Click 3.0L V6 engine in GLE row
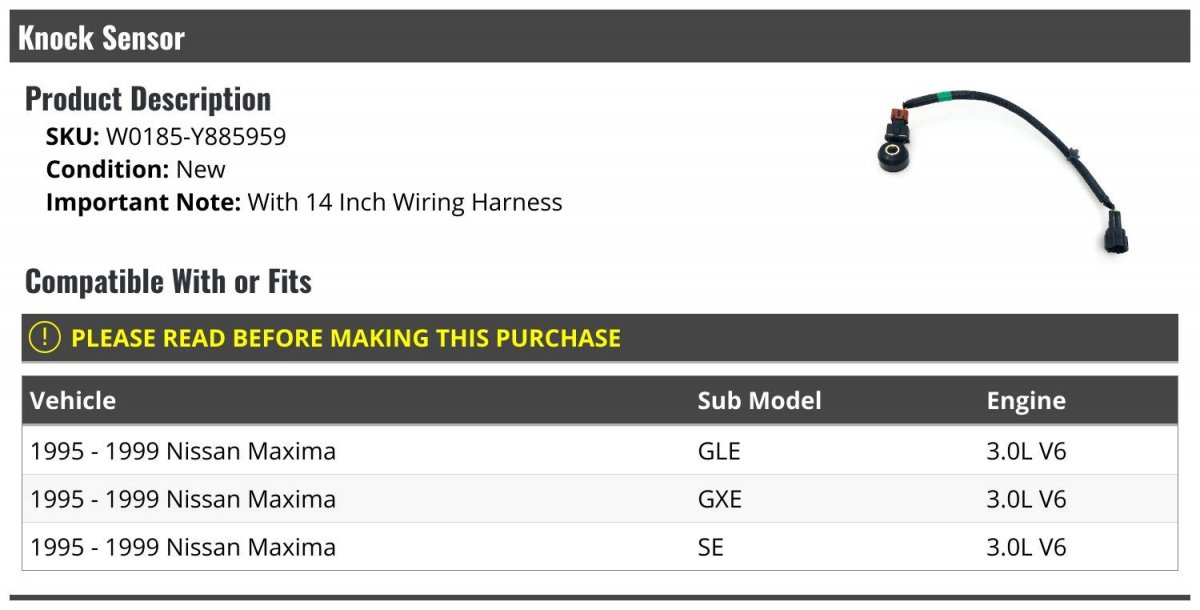Screen dimensions: 1200x610 [x=1026, y=451]
